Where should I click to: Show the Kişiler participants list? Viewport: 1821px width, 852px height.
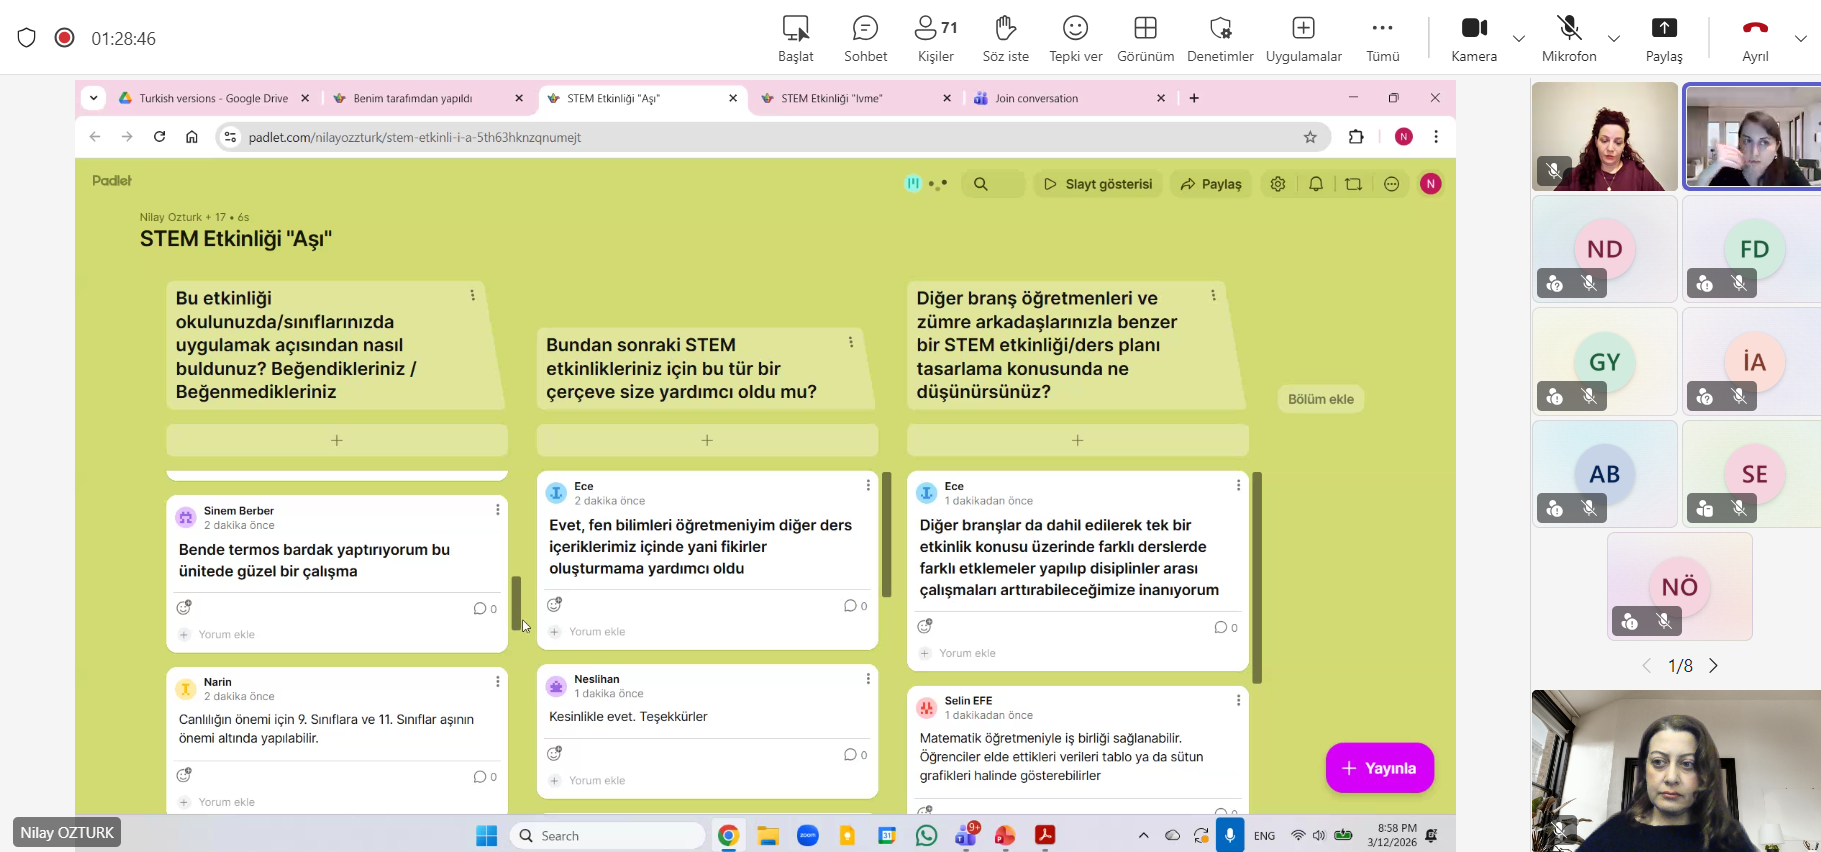pos(935,38)
